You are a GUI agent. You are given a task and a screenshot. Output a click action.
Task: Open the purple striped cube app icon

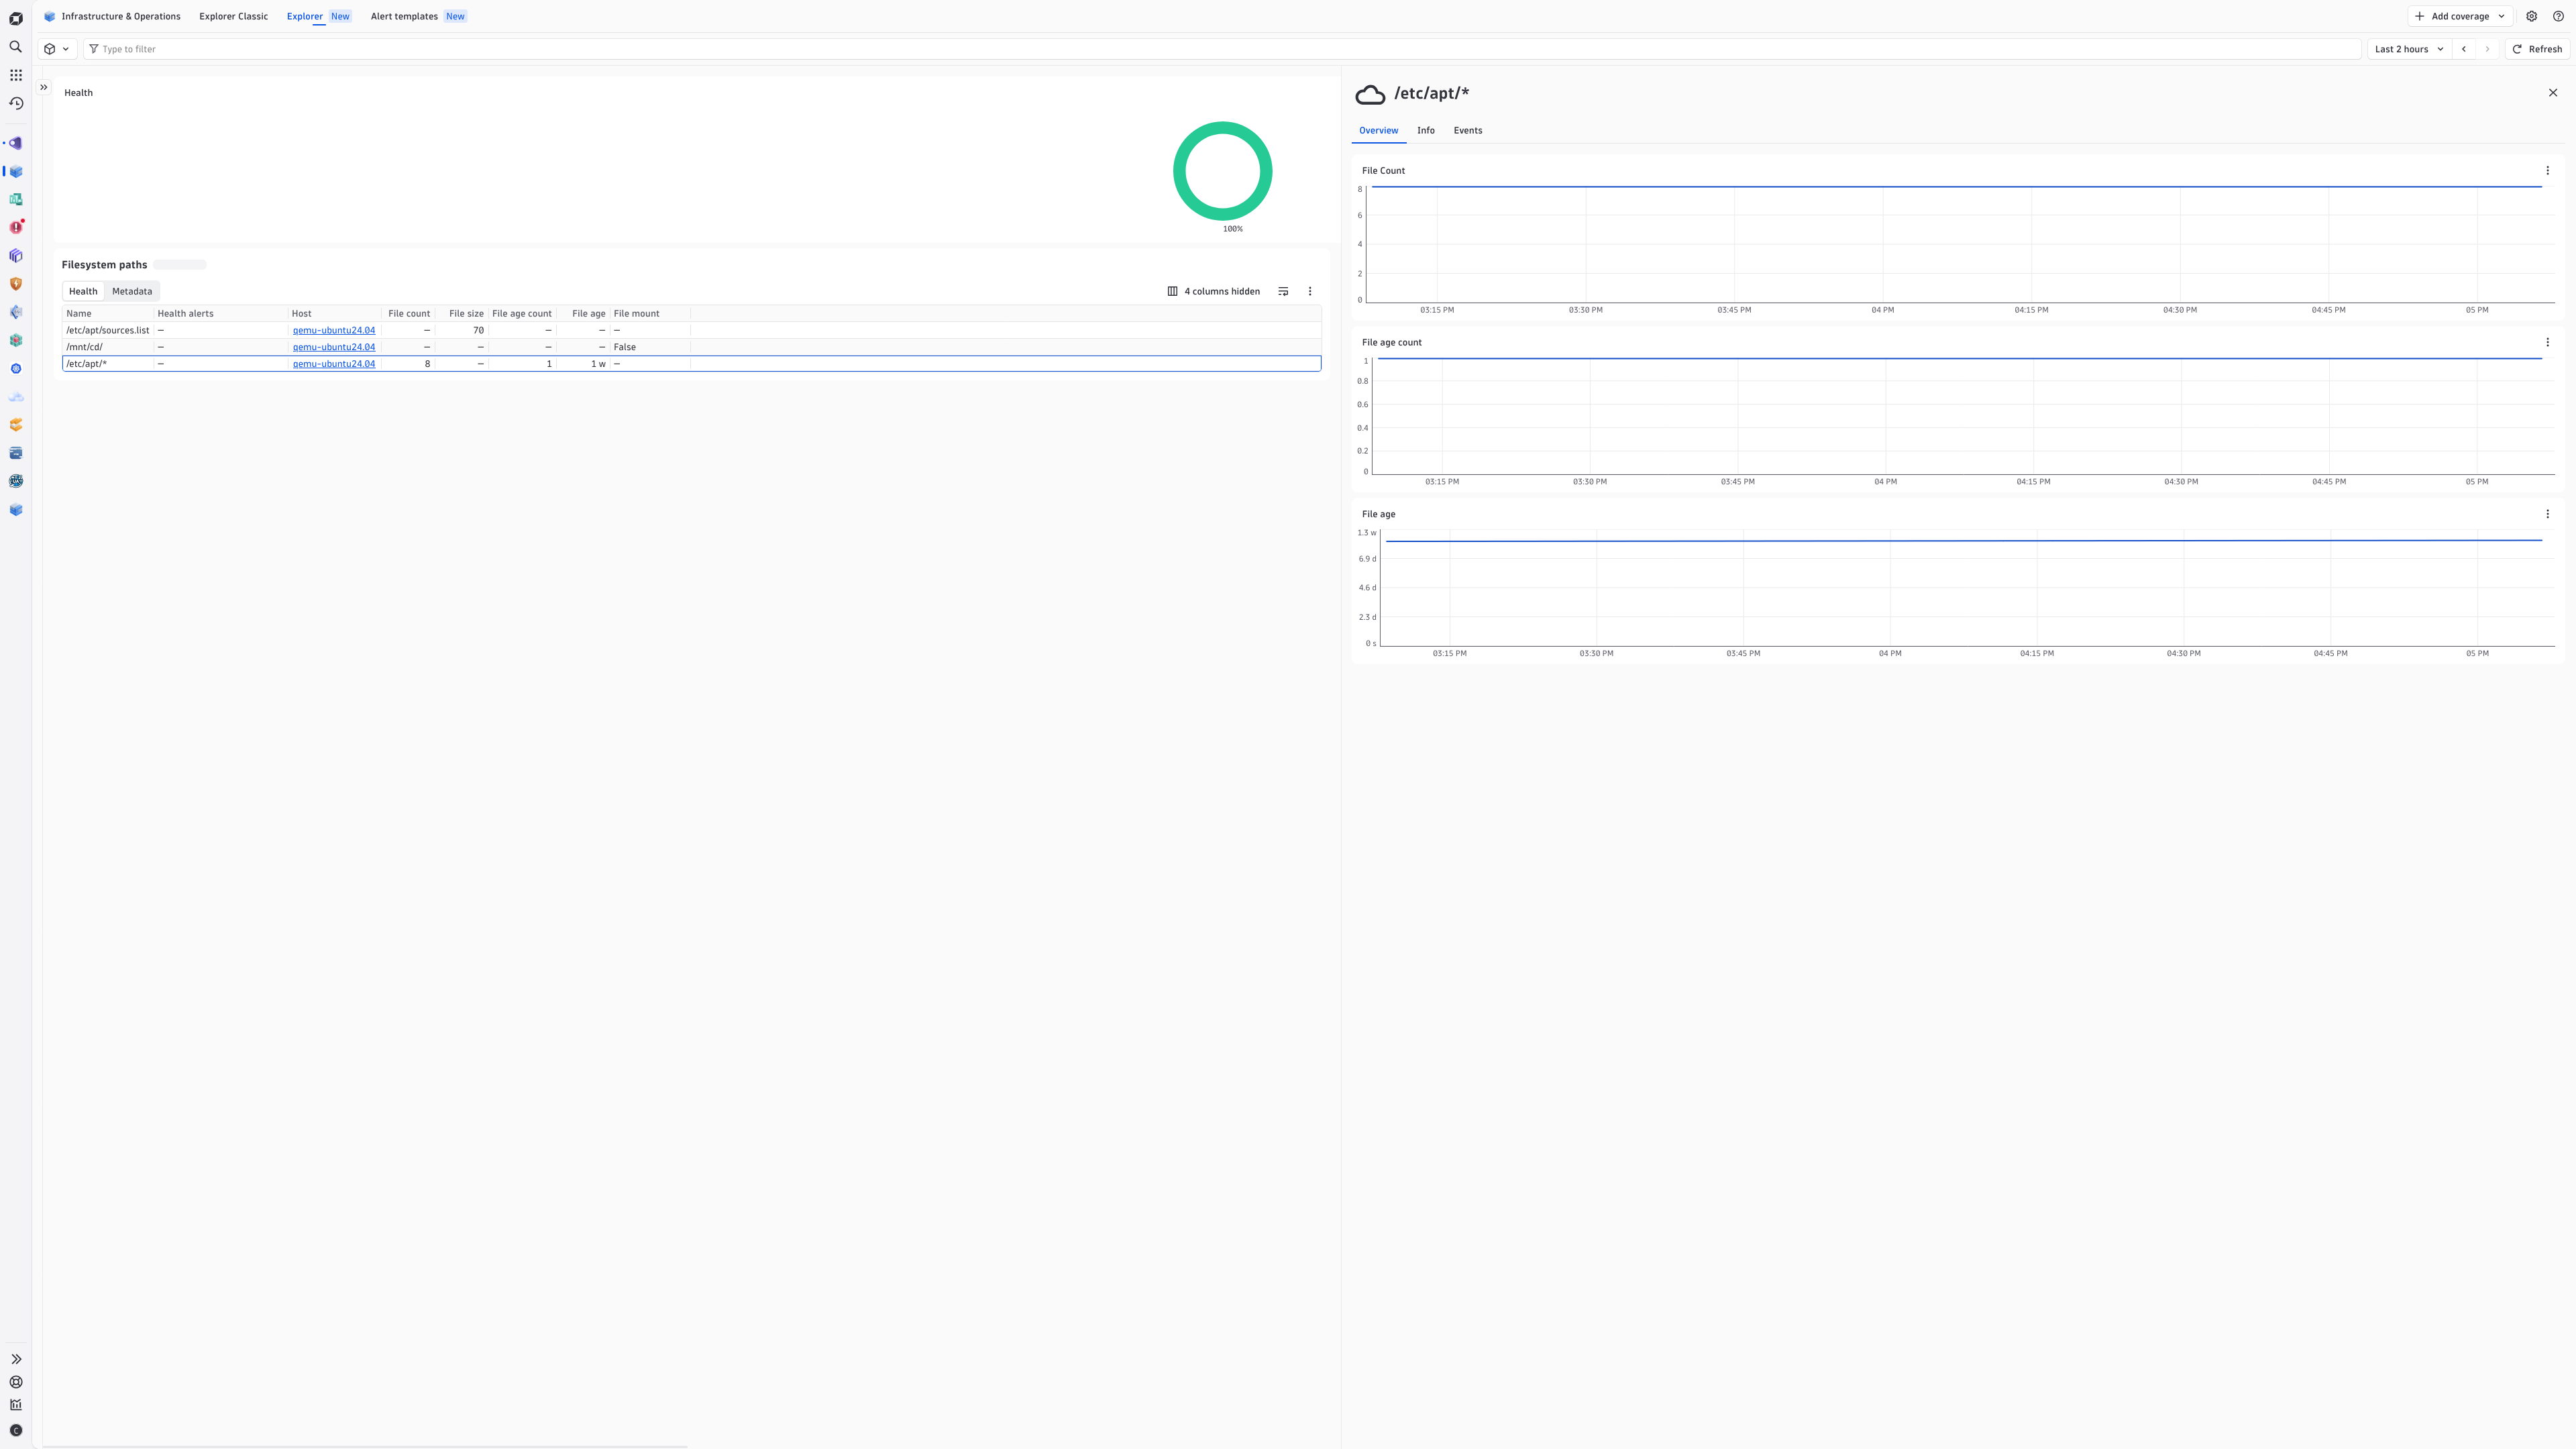tap(16, 256)
